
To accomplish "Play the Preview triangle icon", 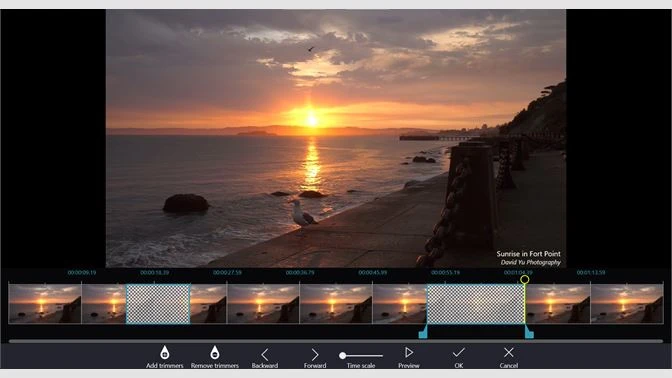I will [409, 352].
